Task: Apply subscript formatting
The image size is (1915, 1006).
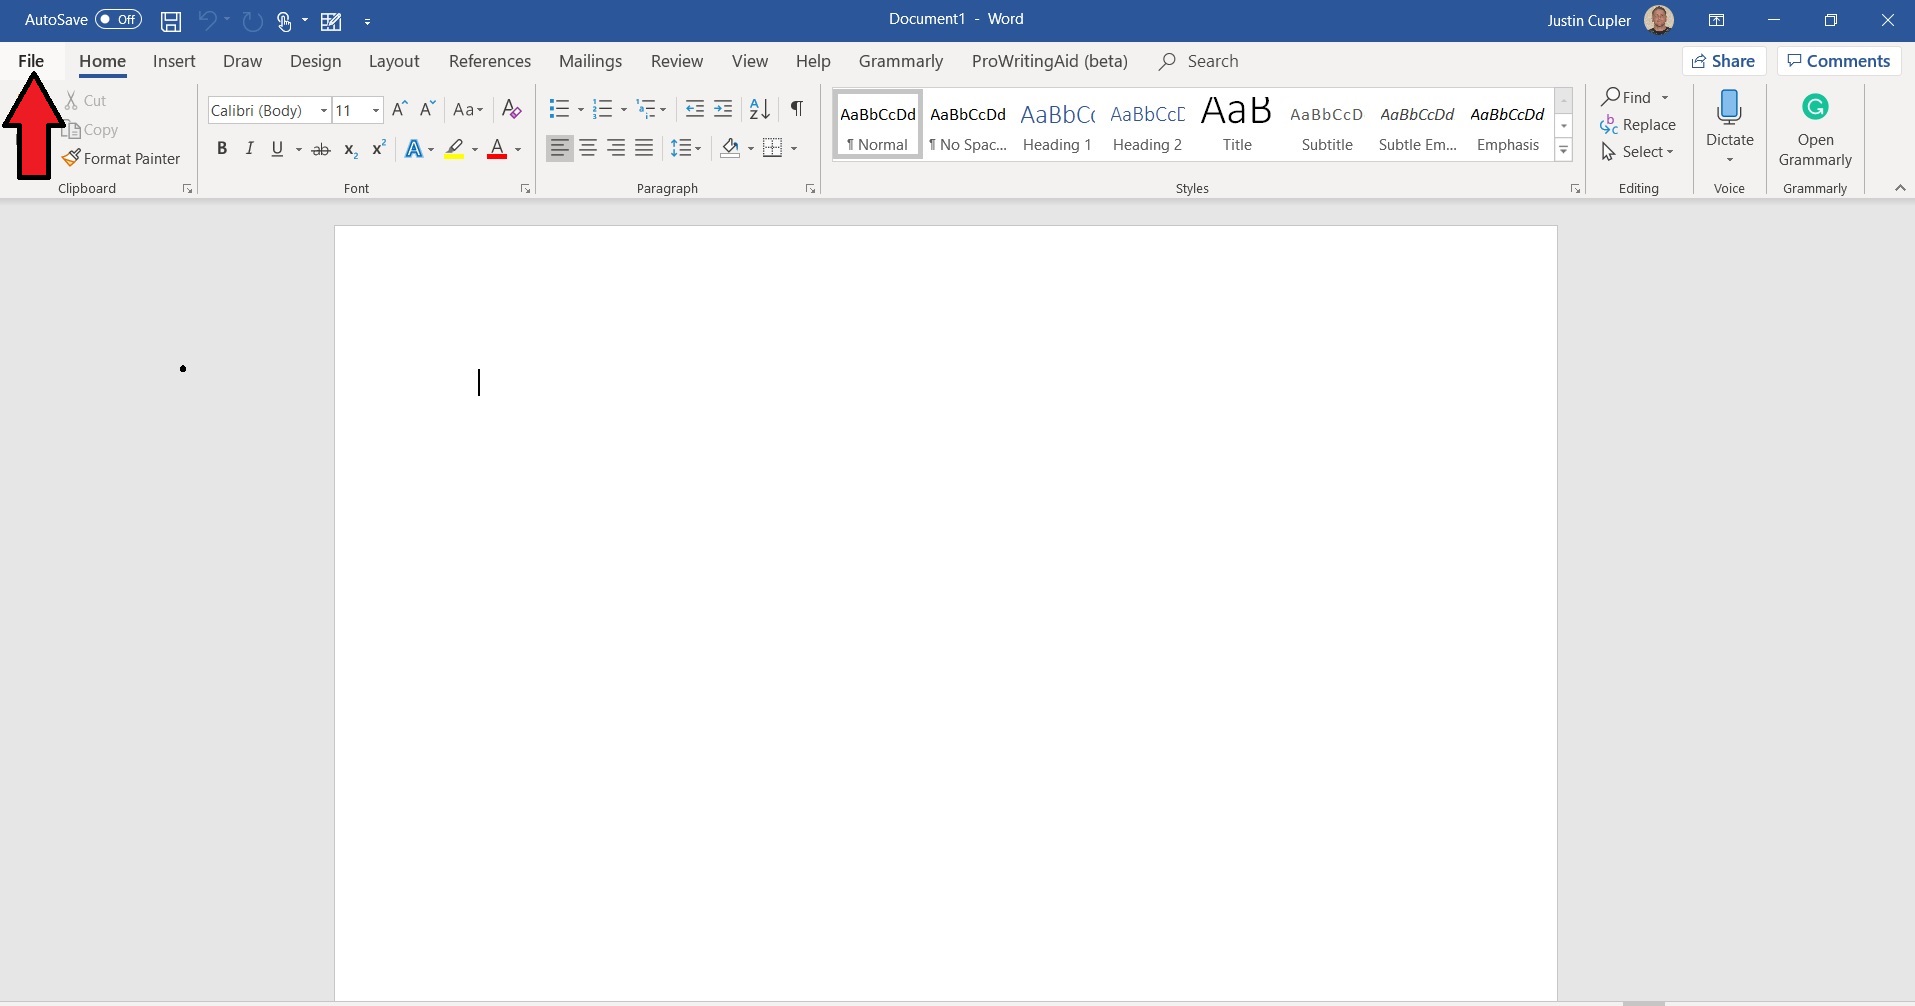Action: pos(350,149)
